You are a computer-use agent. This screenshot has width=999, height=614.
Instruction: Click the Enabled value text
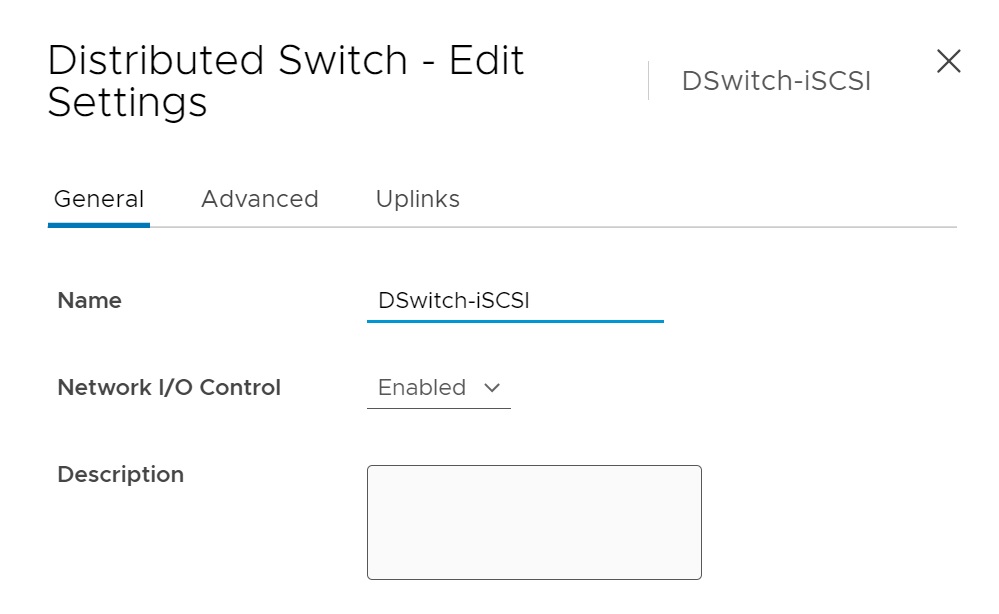(x=422, y=388)
